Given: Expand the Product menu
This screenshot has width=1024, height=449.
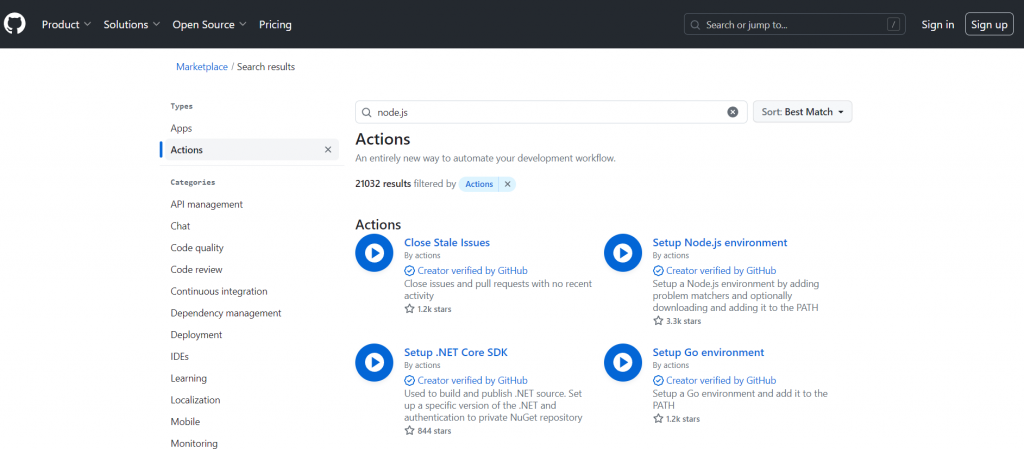Looking at the screenshot, I should pos(66,25).
